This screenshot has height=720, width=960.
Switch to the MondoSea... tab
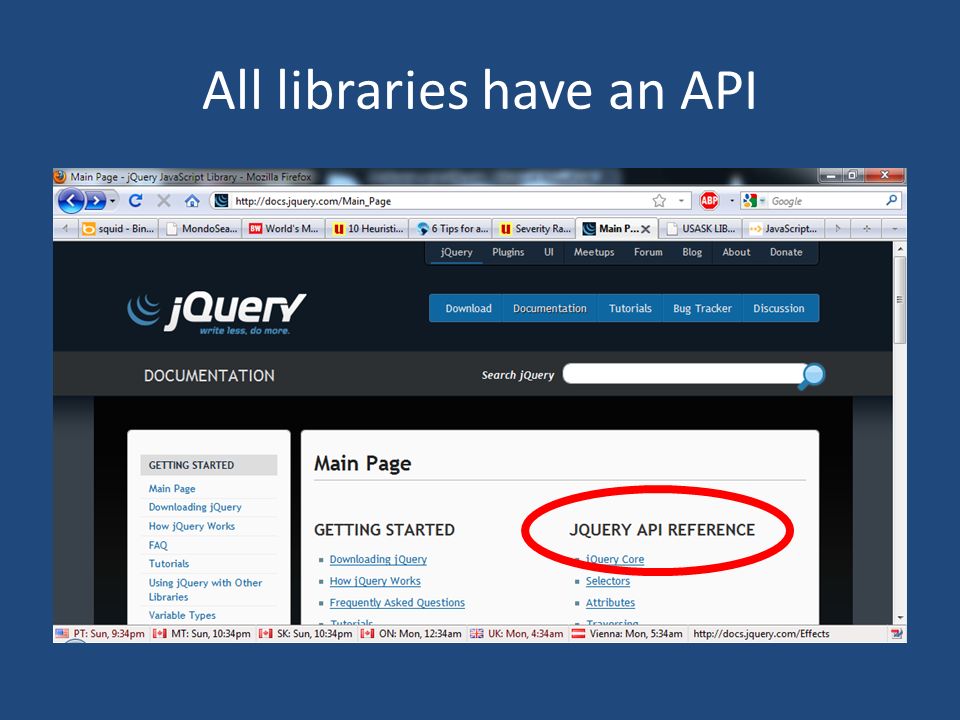pos(202,228)
